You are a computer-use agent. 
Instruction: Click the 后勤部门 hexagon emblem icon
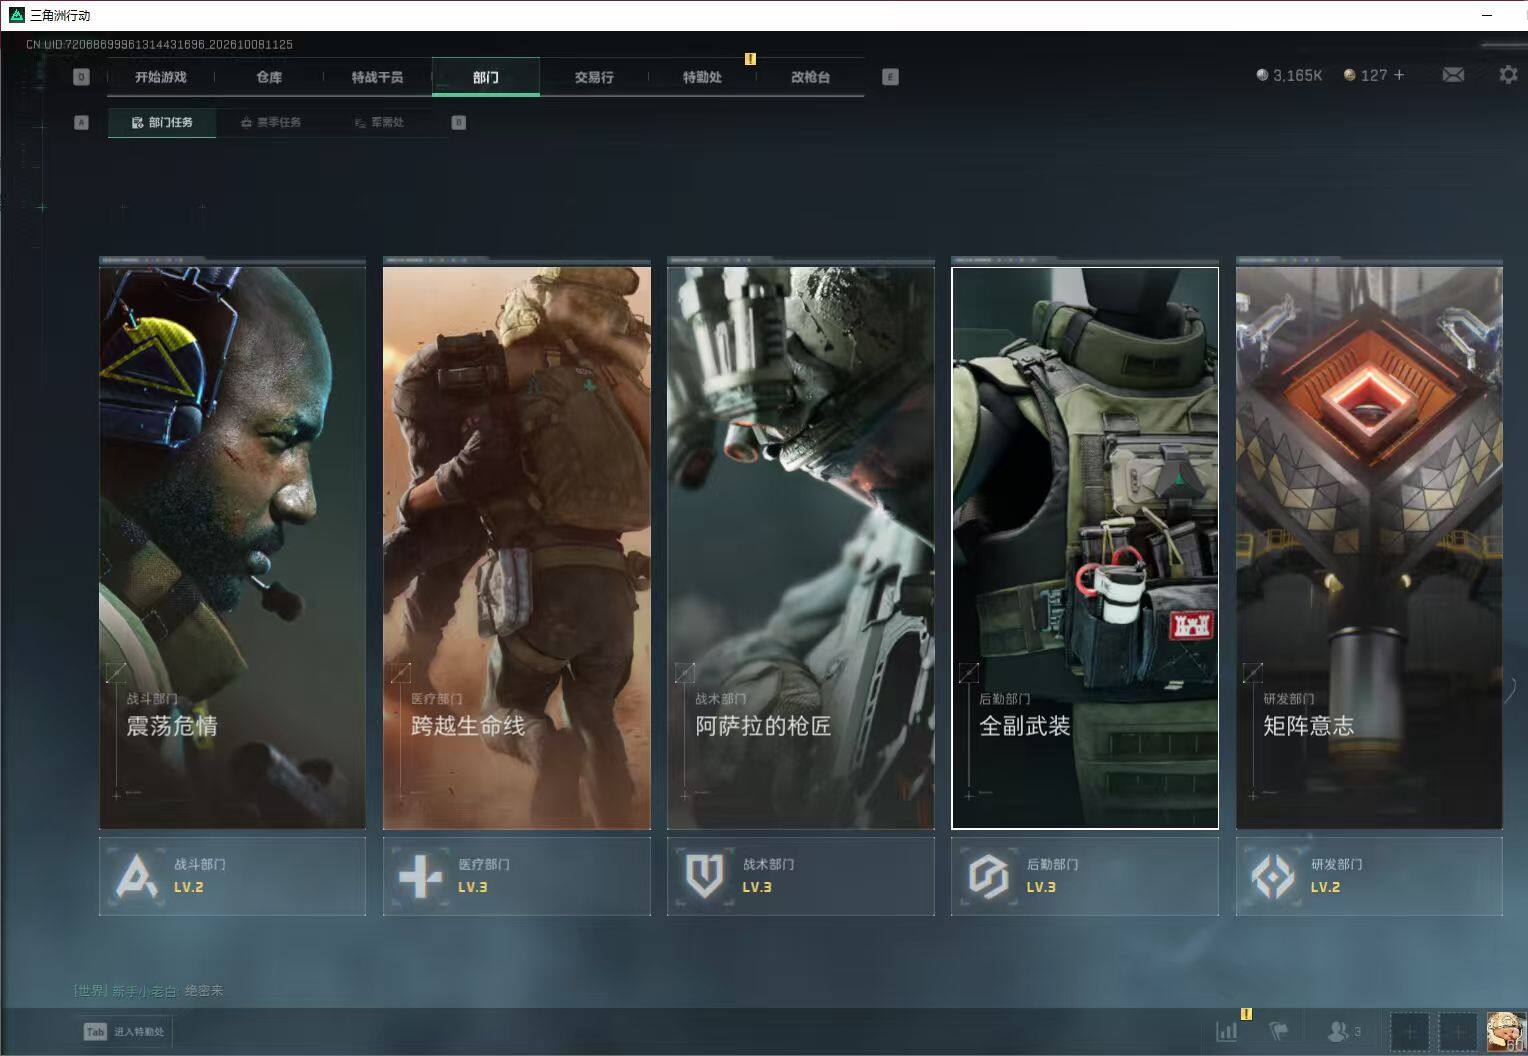coord(988,877)
